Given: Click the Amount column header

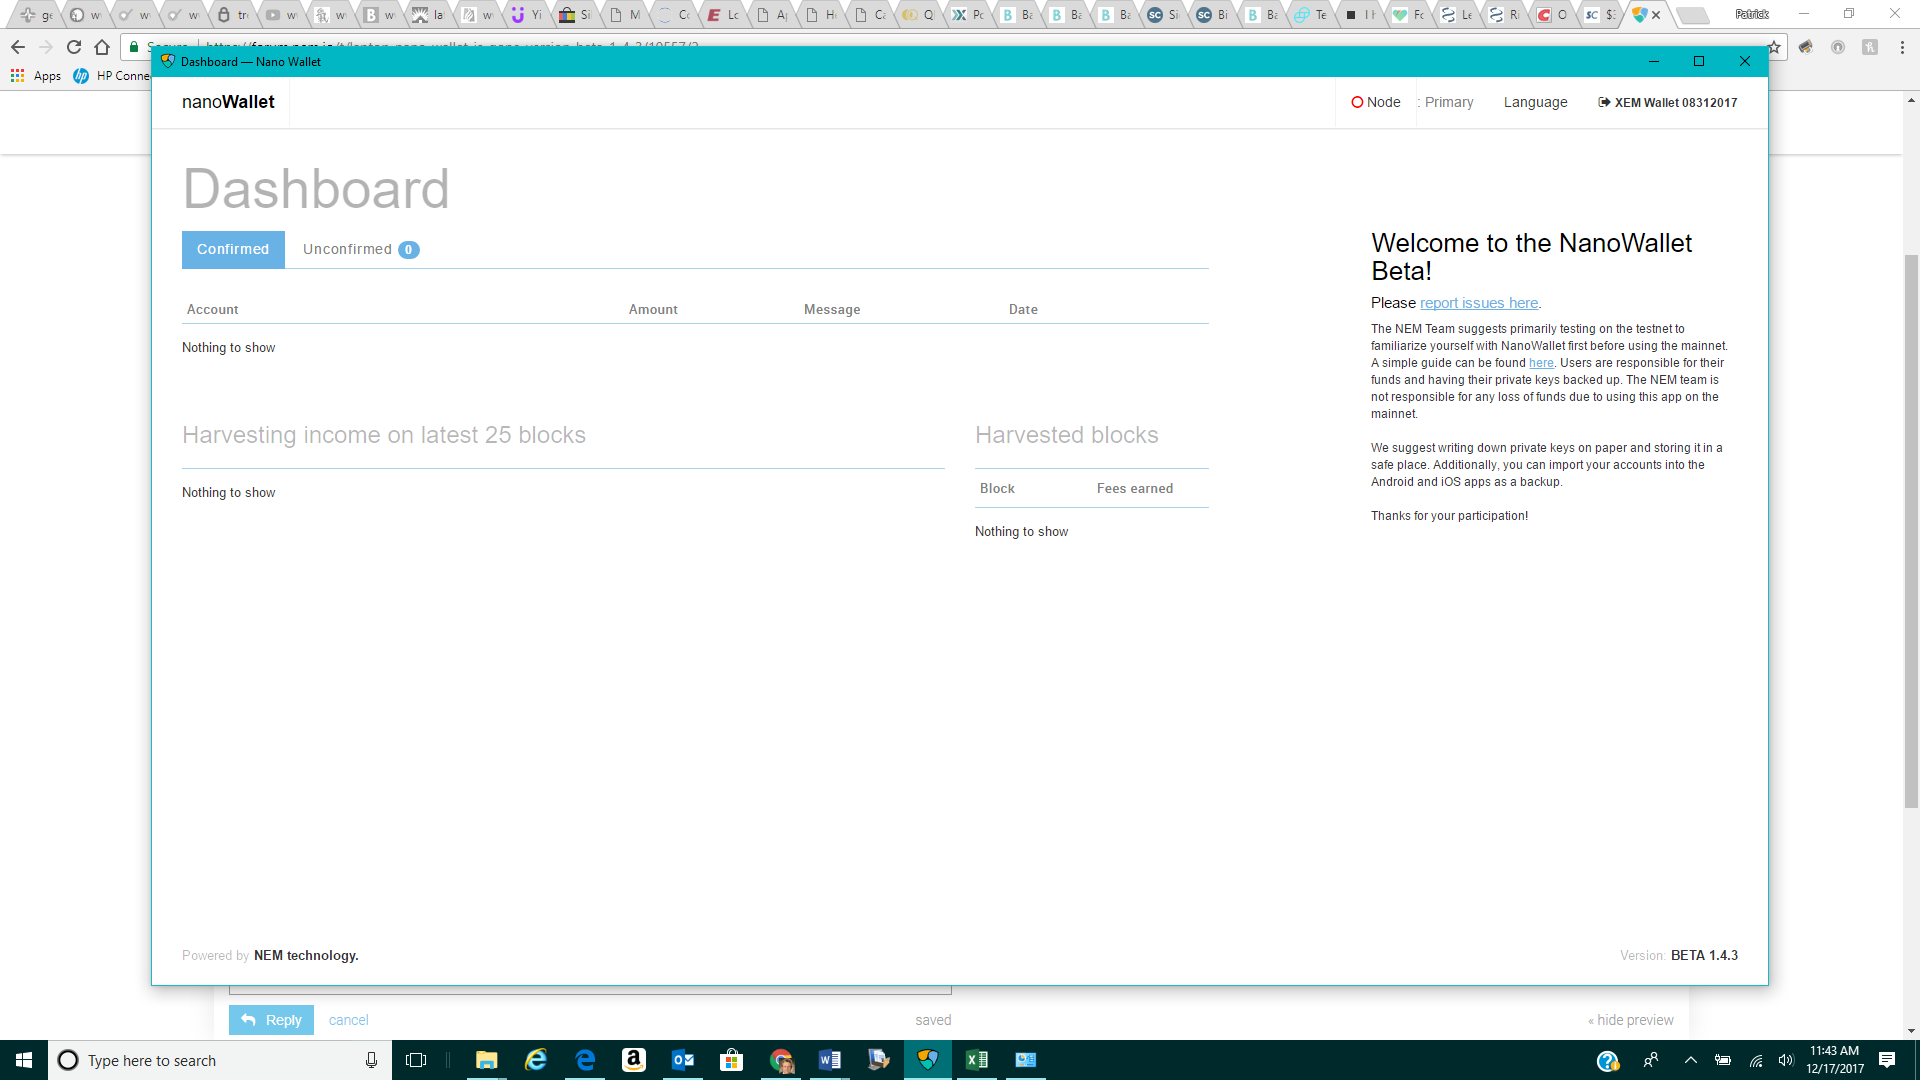Looking at the screenshot, I should [653, 309].
